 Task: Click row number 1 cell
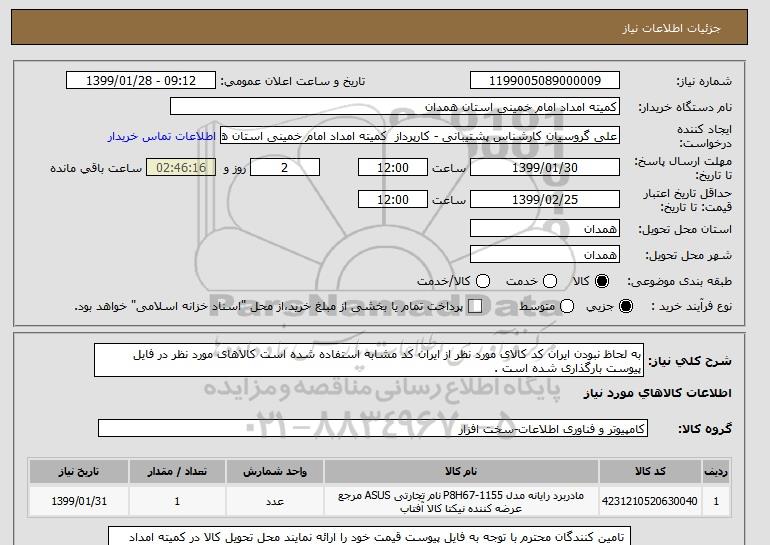716,501
